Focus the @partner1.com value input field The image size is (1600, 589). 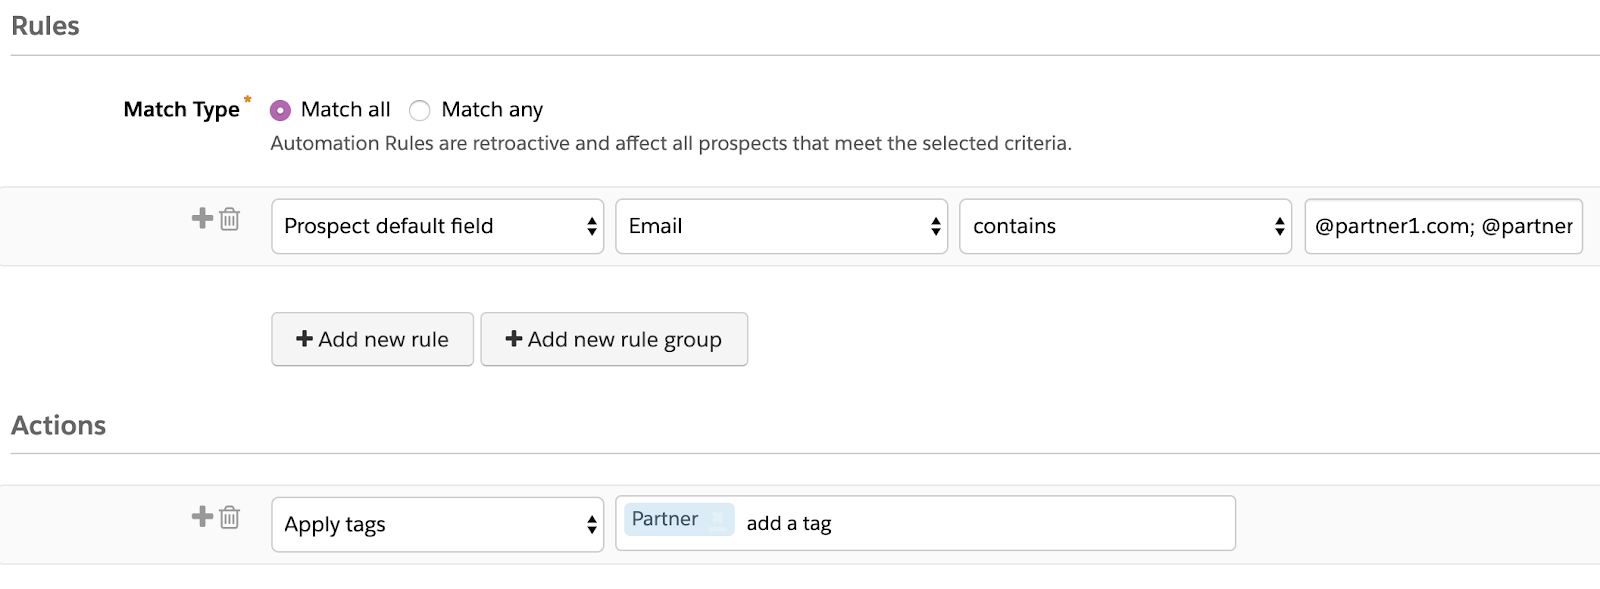point(1442,226)
